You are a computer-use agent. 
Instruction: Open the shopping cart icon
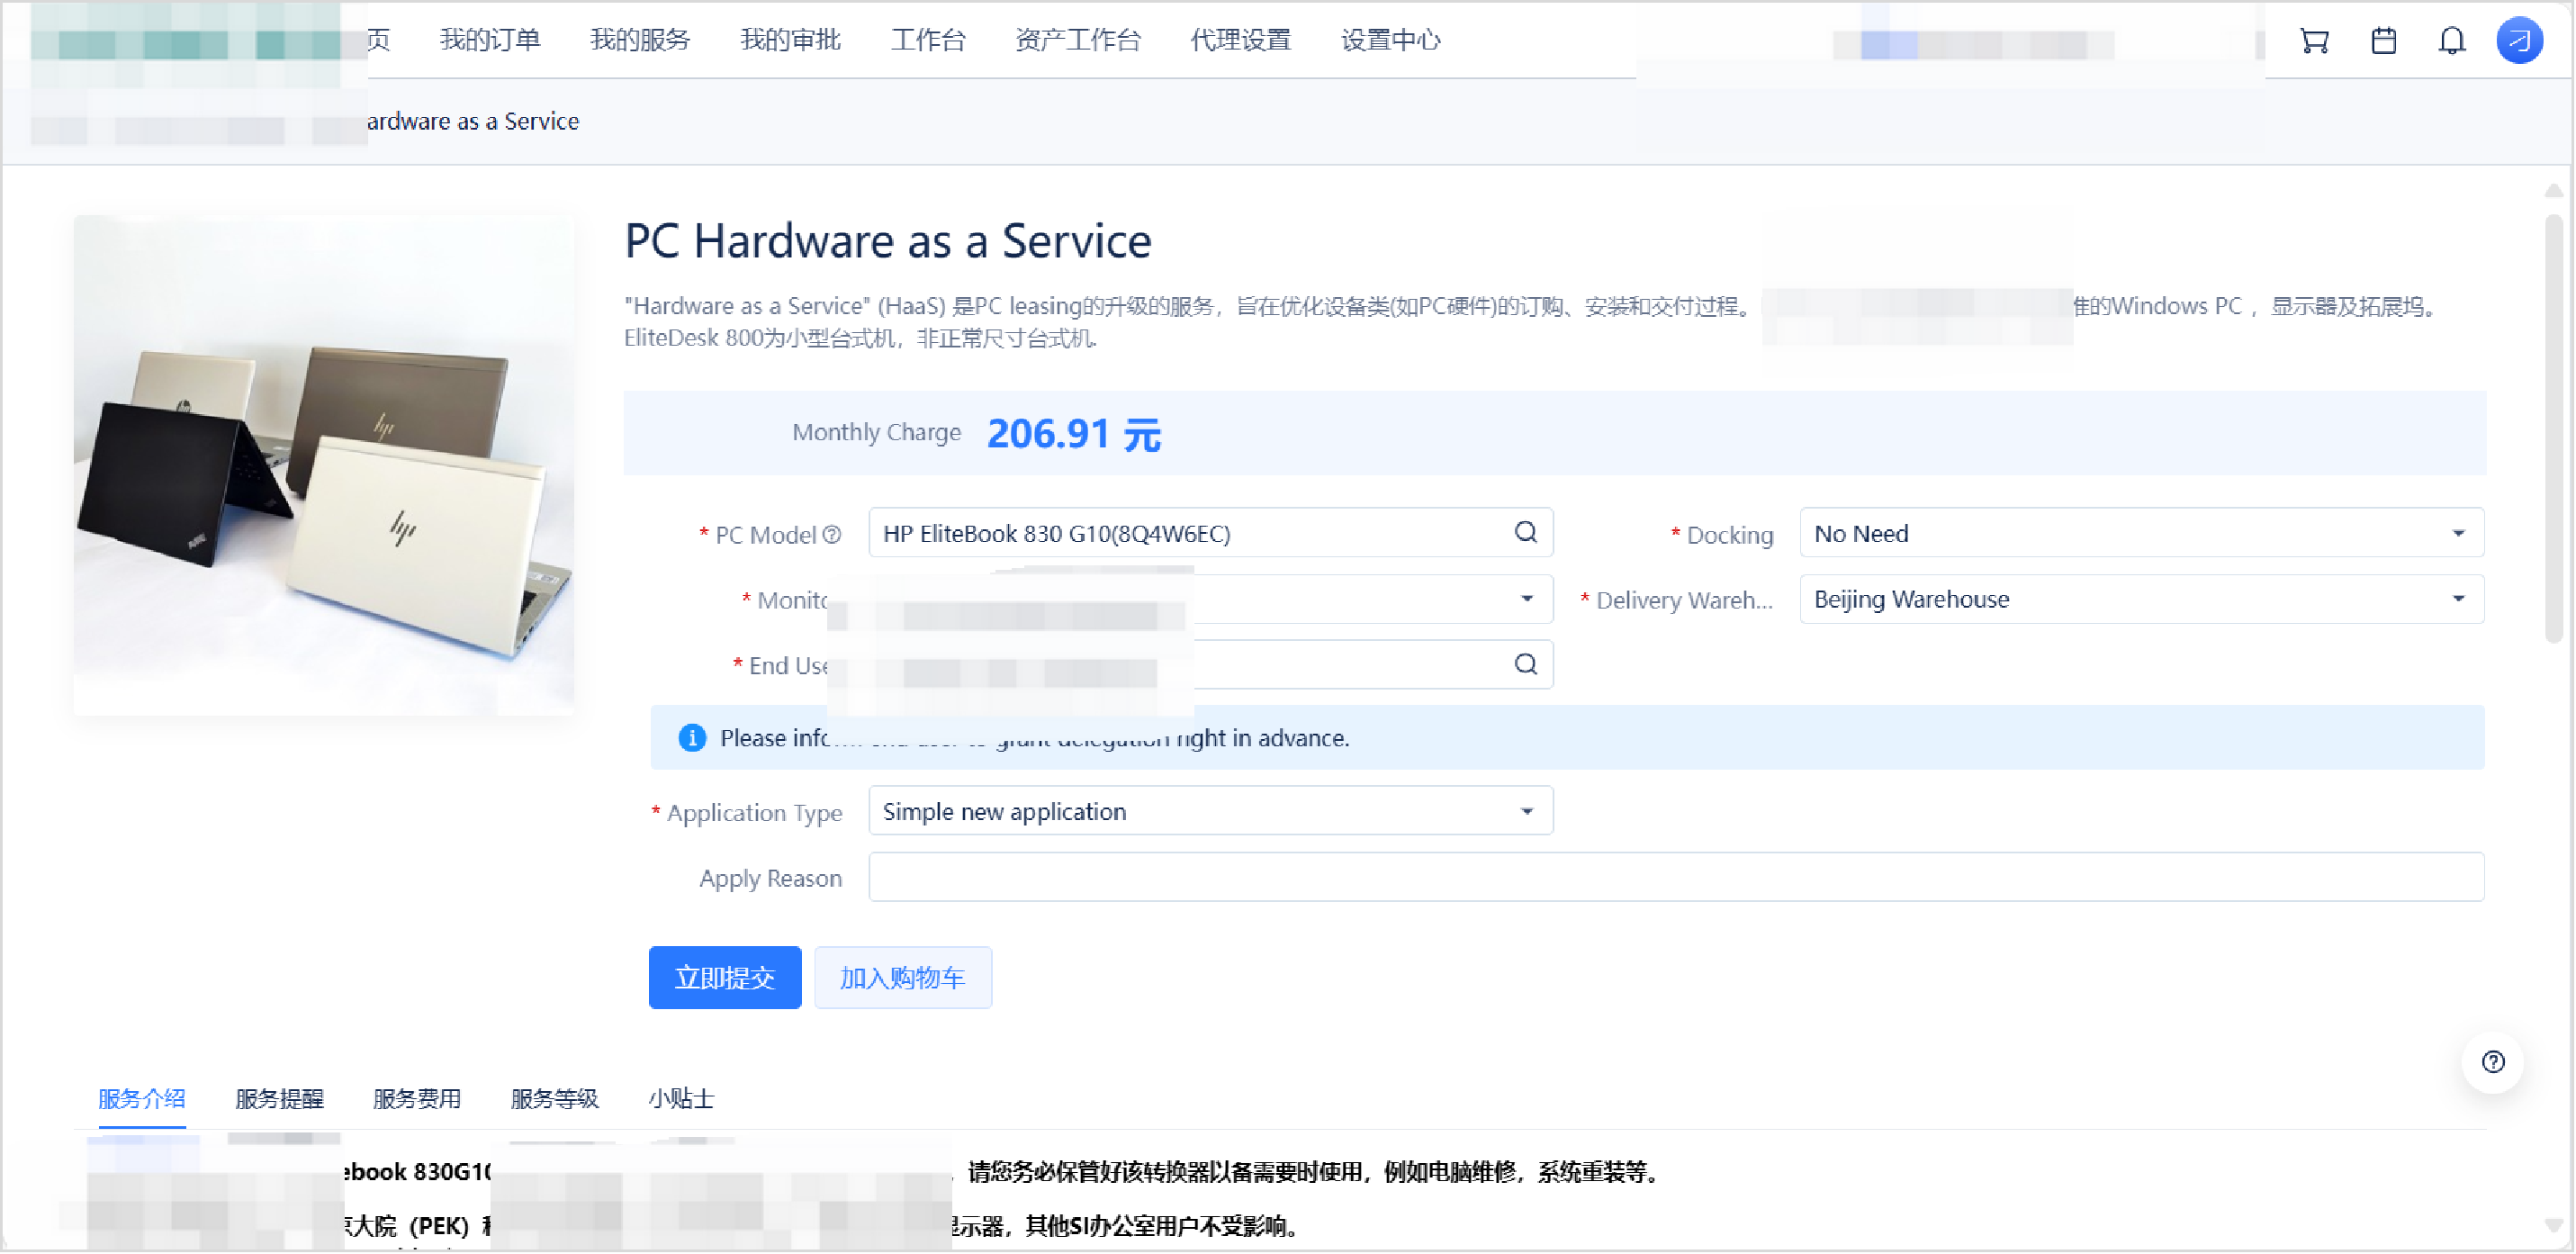point(2314,41)
